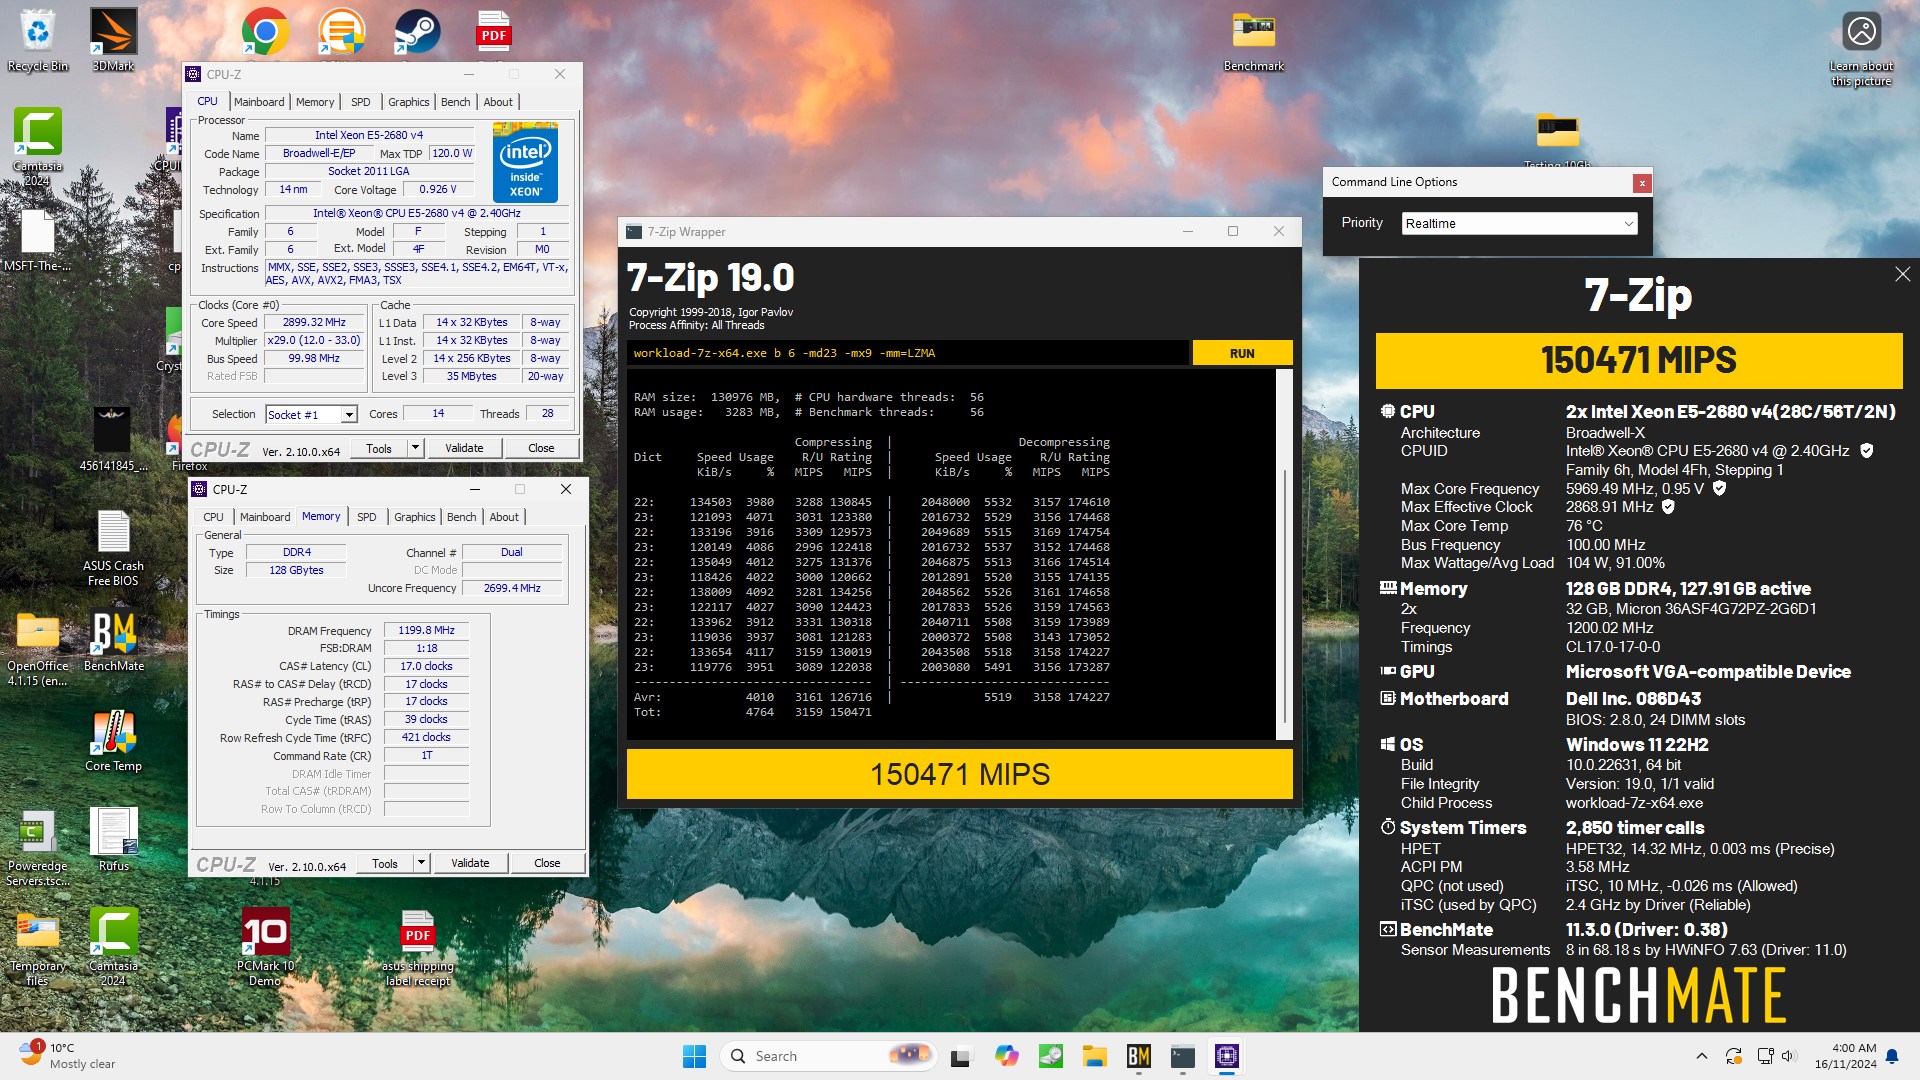Click Validate in the CPU-Z CPU window
The height and width of the screenshot is (1080, 1920).
(x=464, y=448)
